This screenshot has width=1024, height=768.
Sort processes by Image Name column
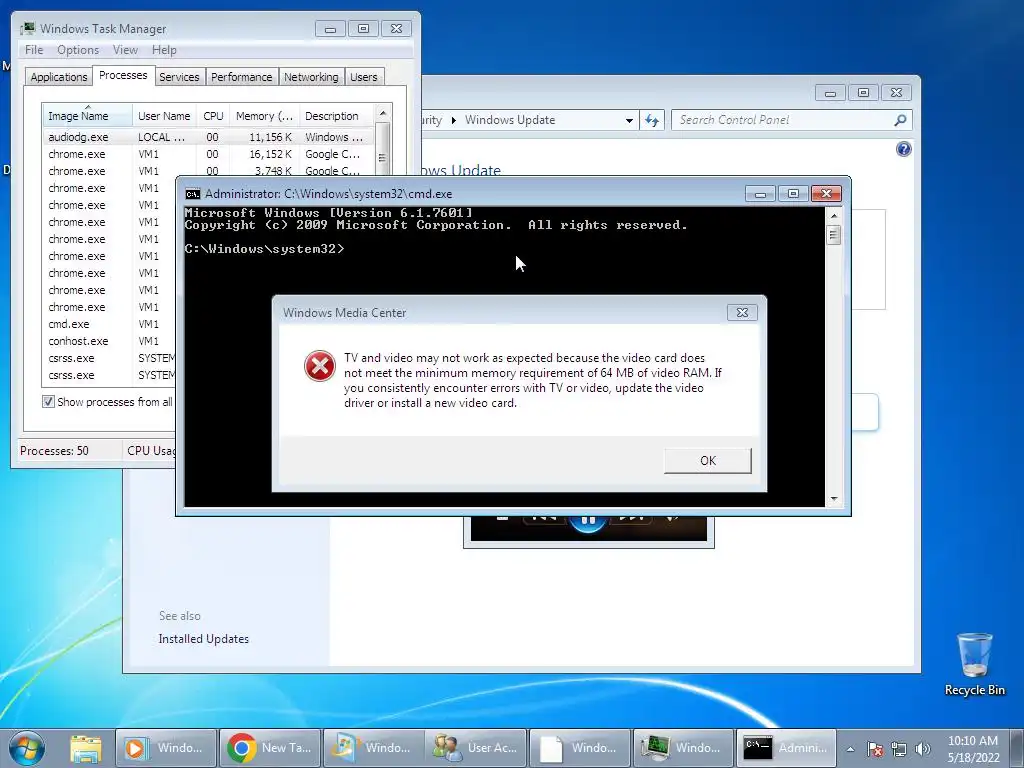click(88, 116)
